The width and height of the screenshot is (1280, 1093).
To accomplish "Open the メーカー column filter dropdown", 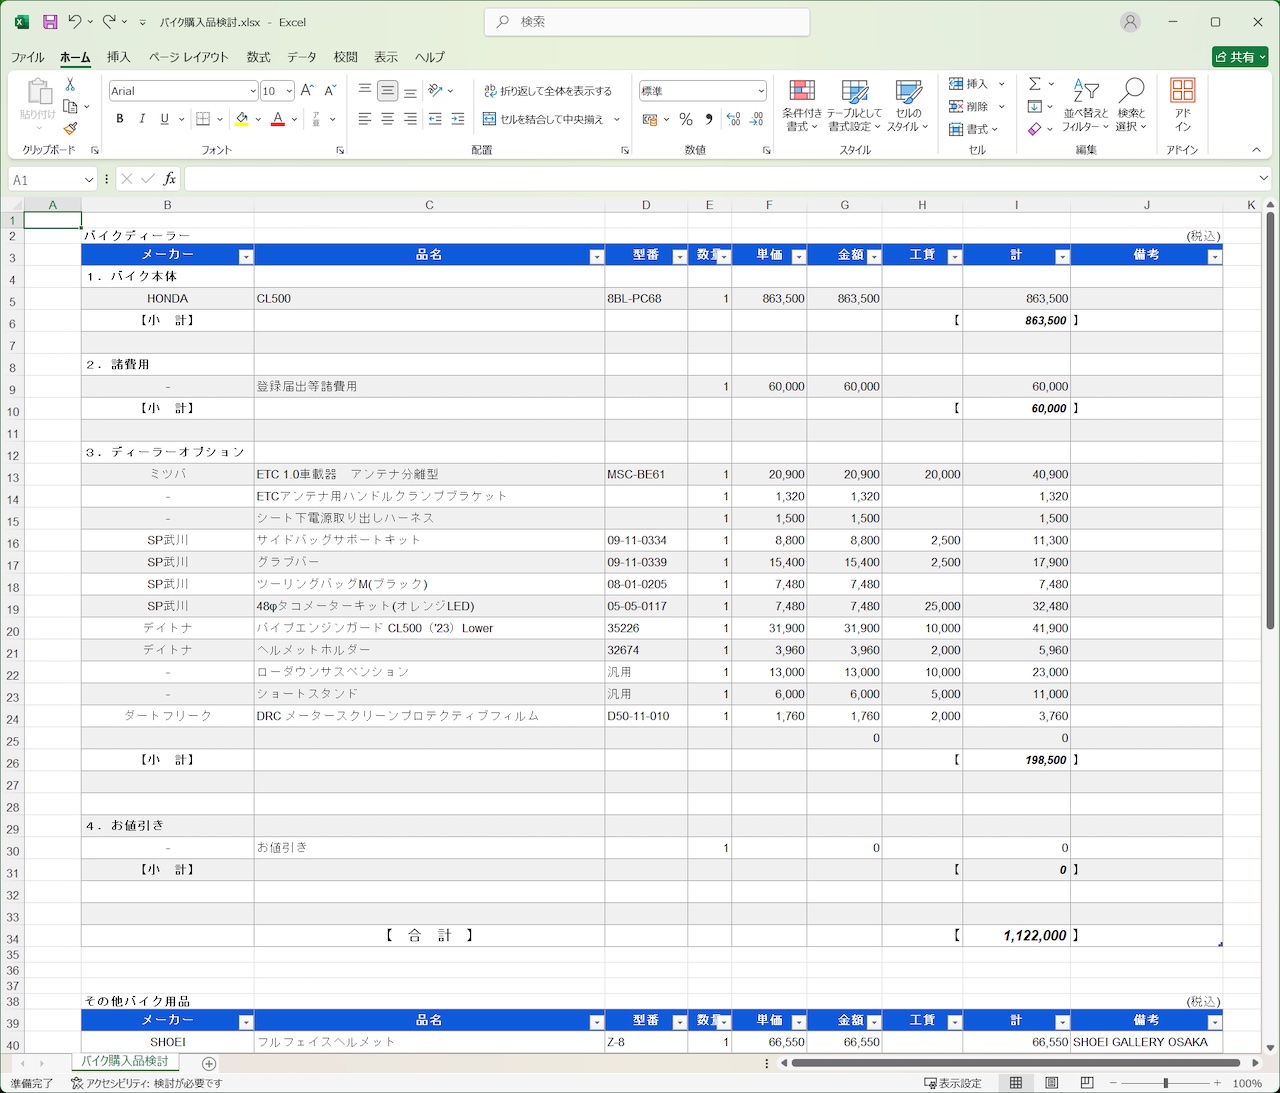I will tap(245, 257).
